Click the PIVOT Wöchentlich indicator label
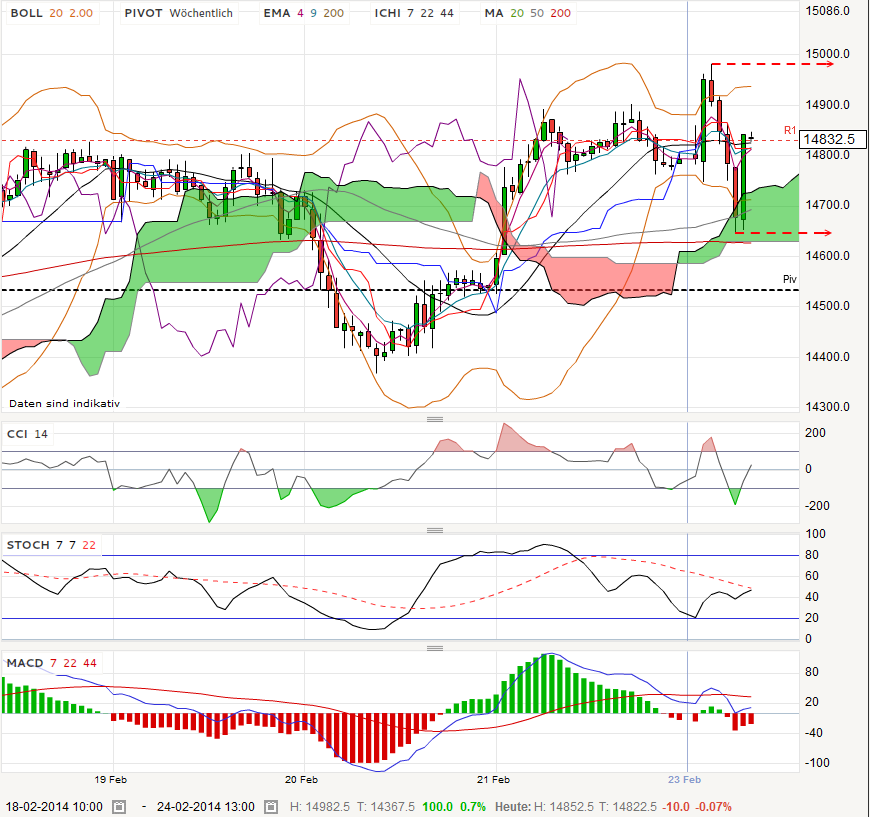The image size is (870, 817). point(179,13)
